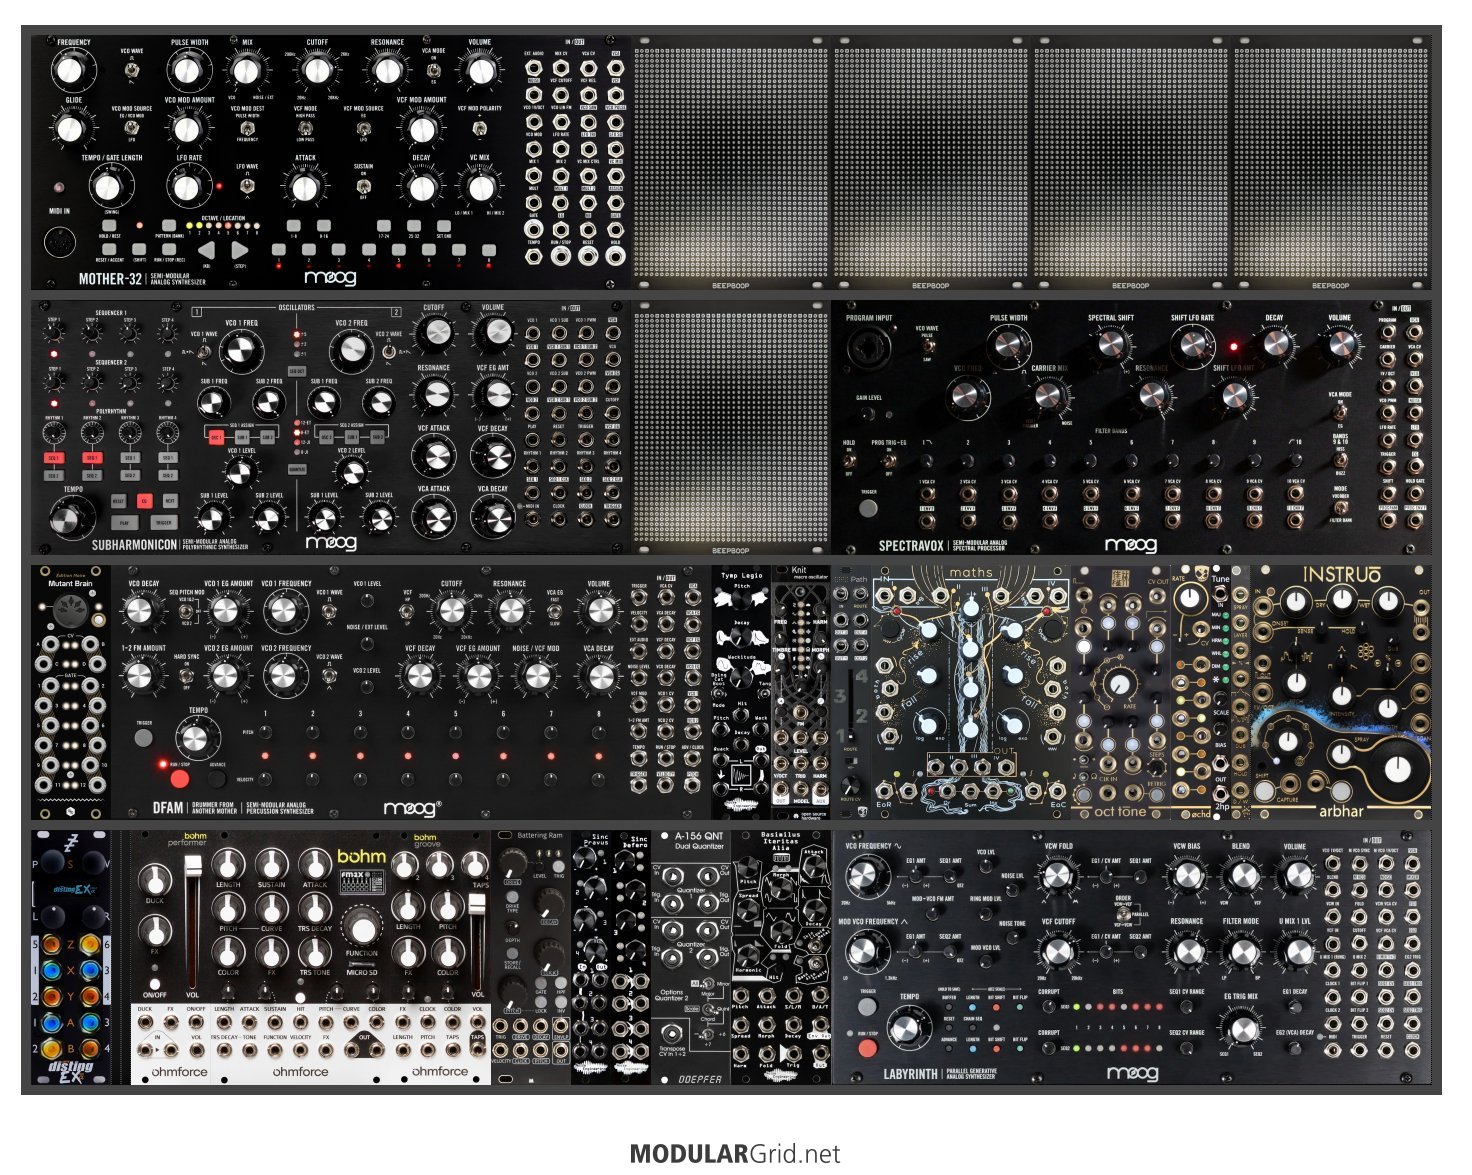1472x1175 pixels.
Task: Click the DFAM VCO 1 FREQUENCY knob
Action: [286, 611]
